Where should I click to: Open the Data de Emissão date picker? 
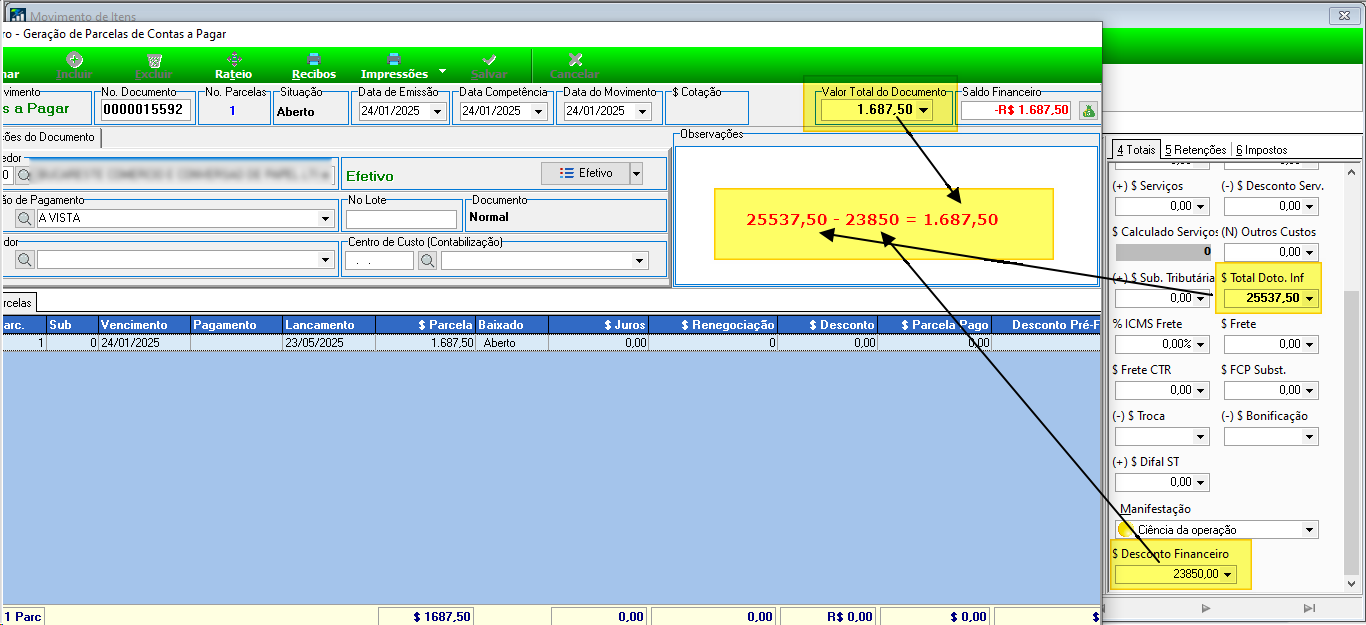pyautogui.click(x=437, y=111)
